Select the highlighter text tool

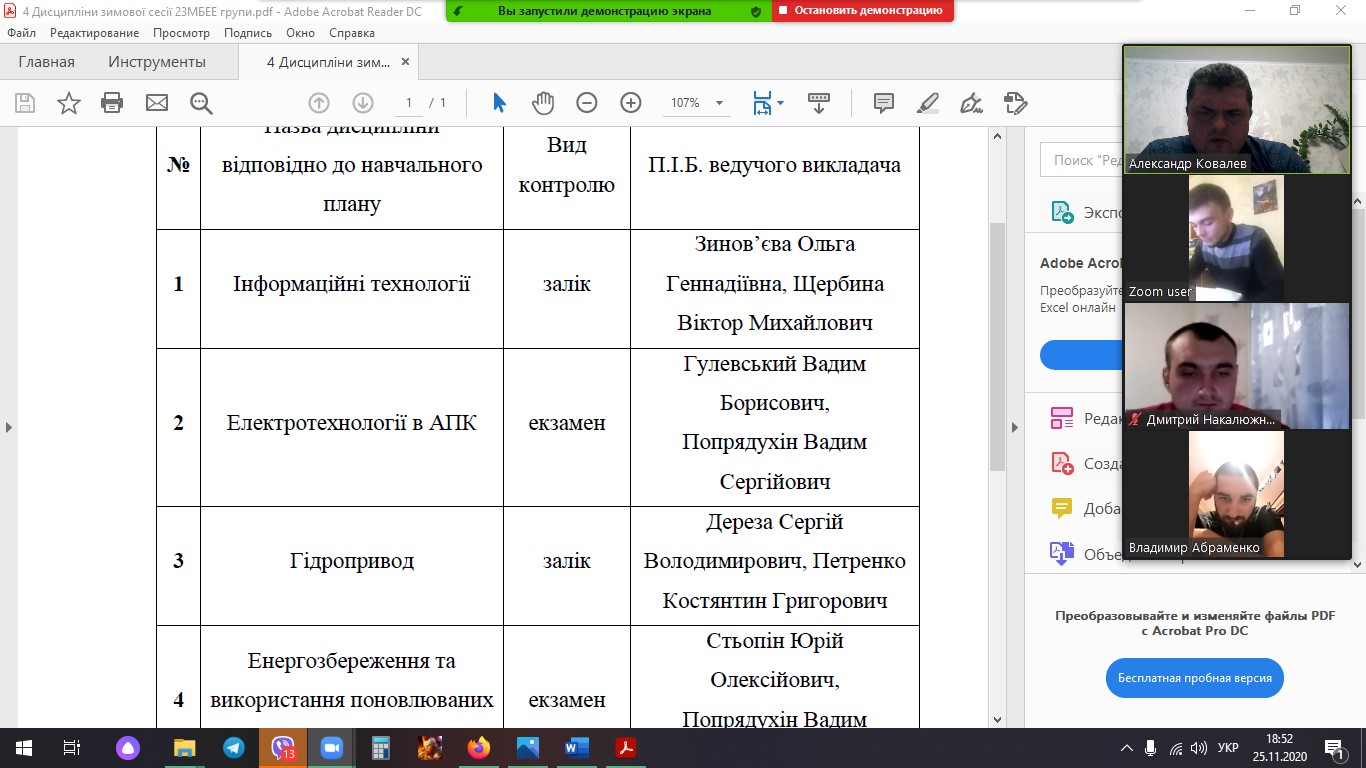tap(927, 103)
